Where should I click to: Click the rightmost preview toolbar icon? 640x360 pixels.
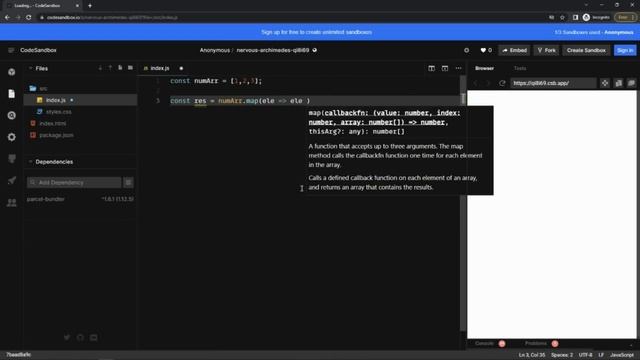631,83
